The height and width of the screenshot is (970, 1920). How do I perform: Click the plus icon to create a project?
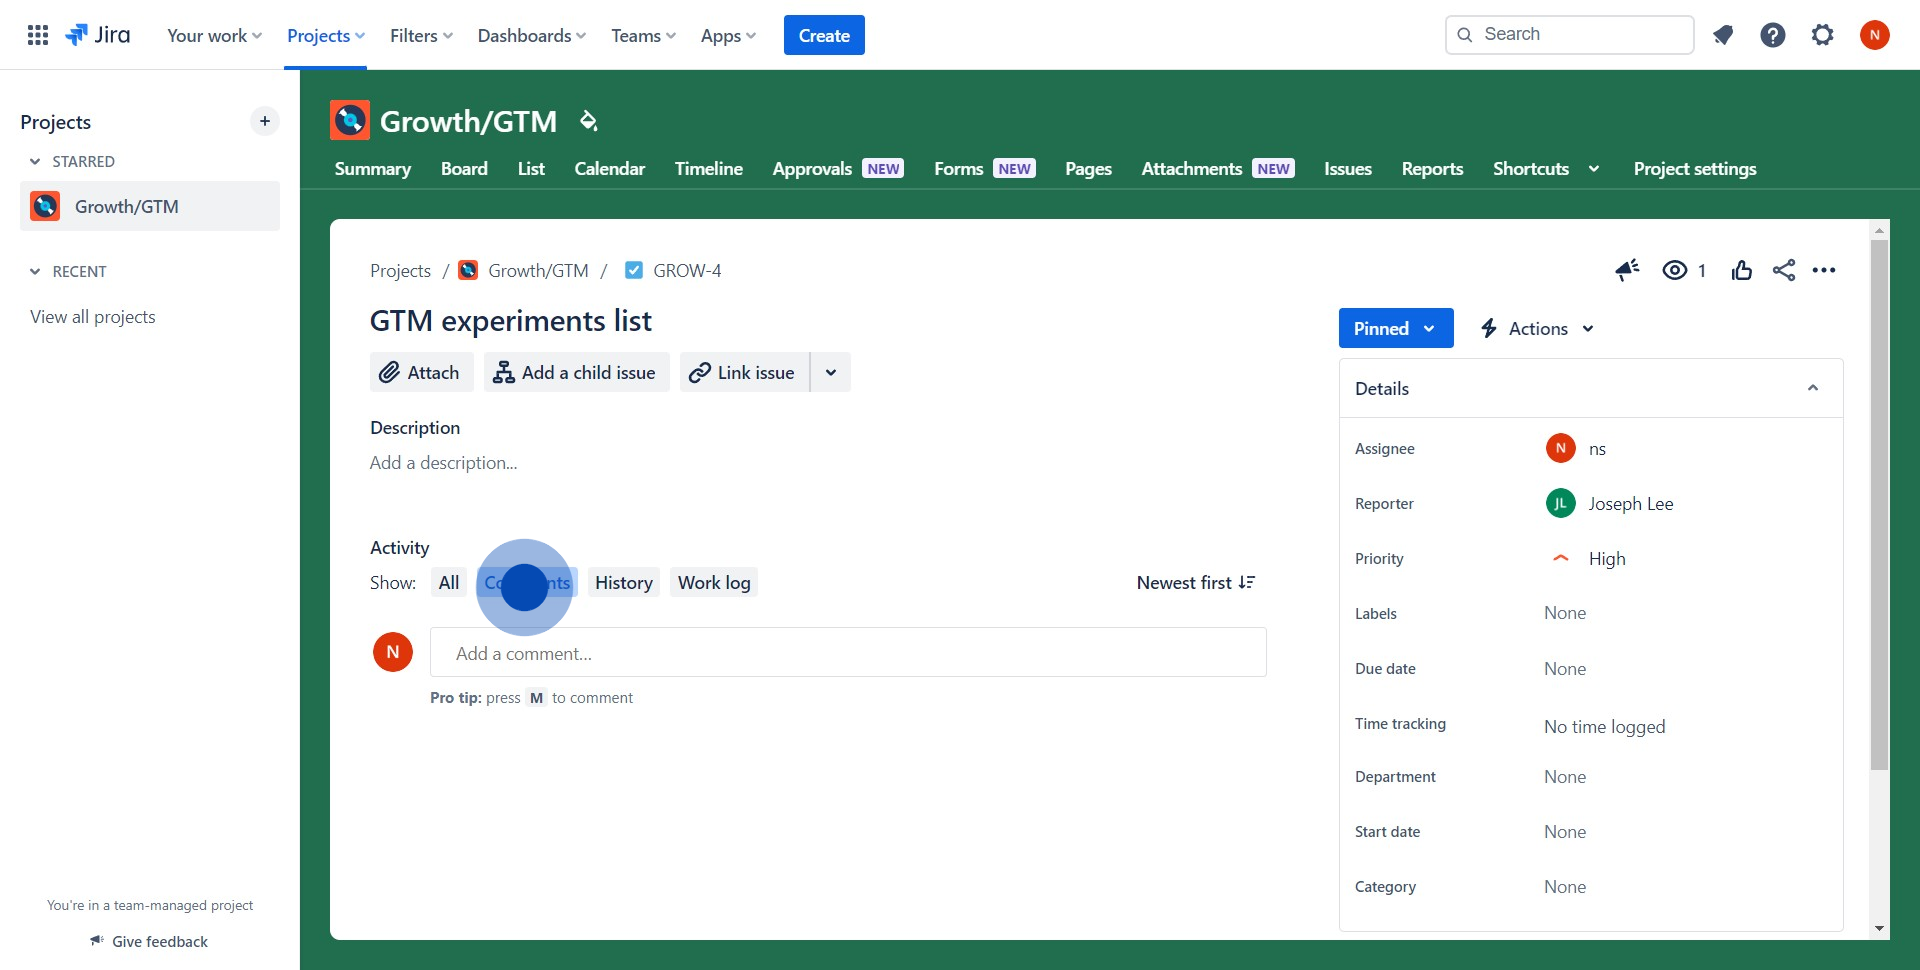[x=265, y=121]
